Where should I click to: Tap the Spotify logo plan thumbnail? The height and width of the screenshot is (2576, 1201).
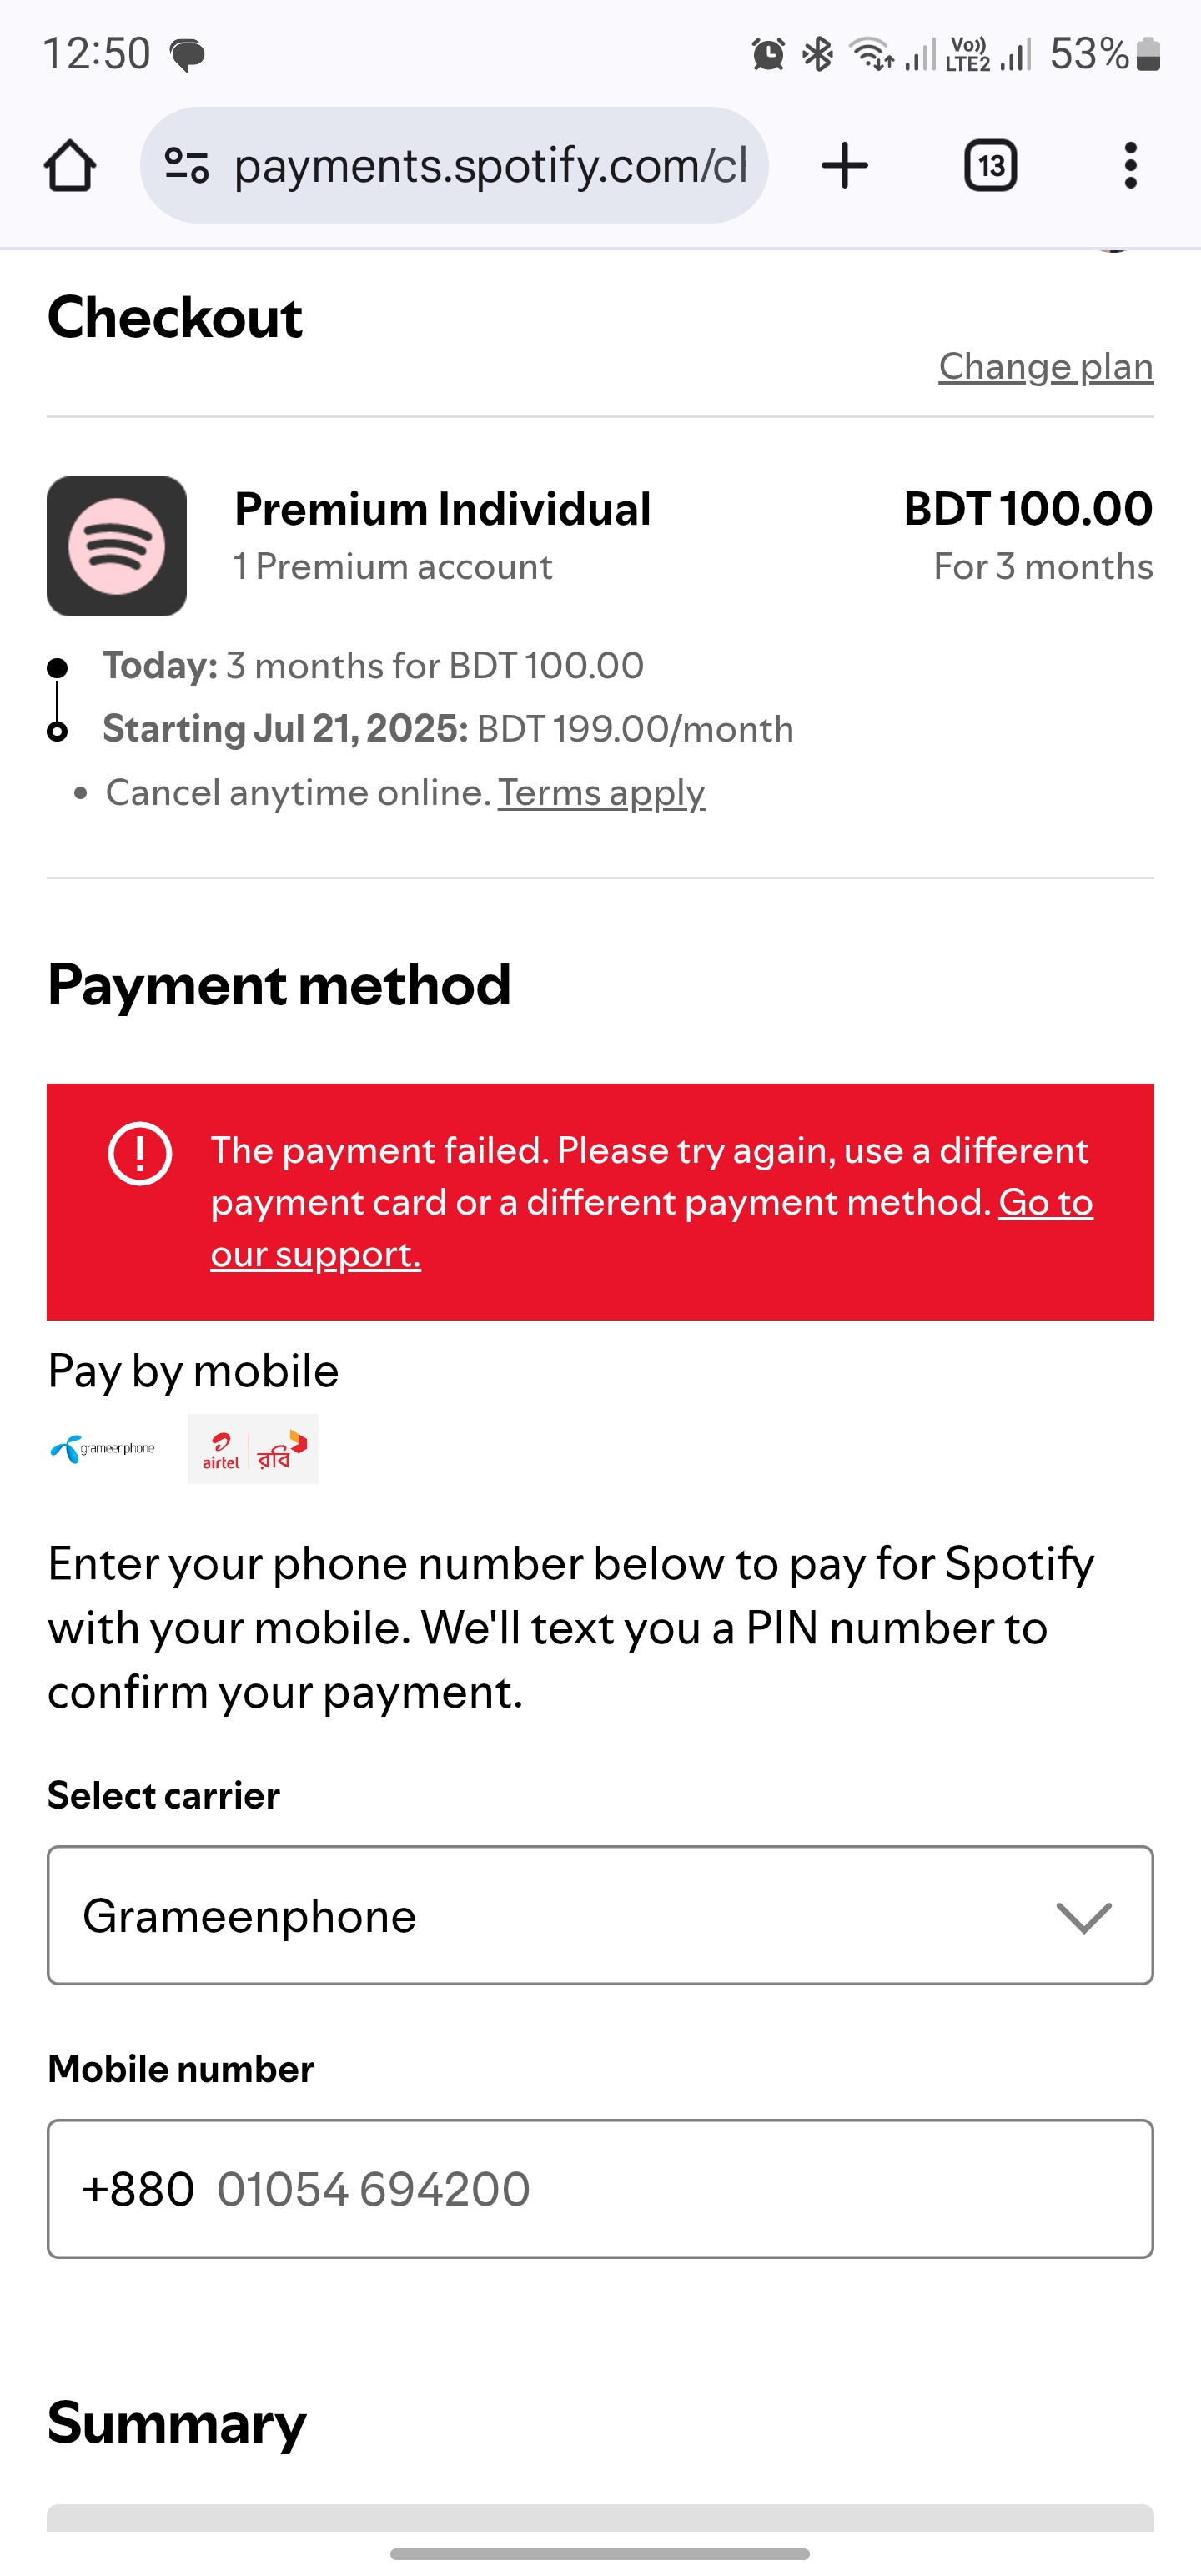[117, 546]
